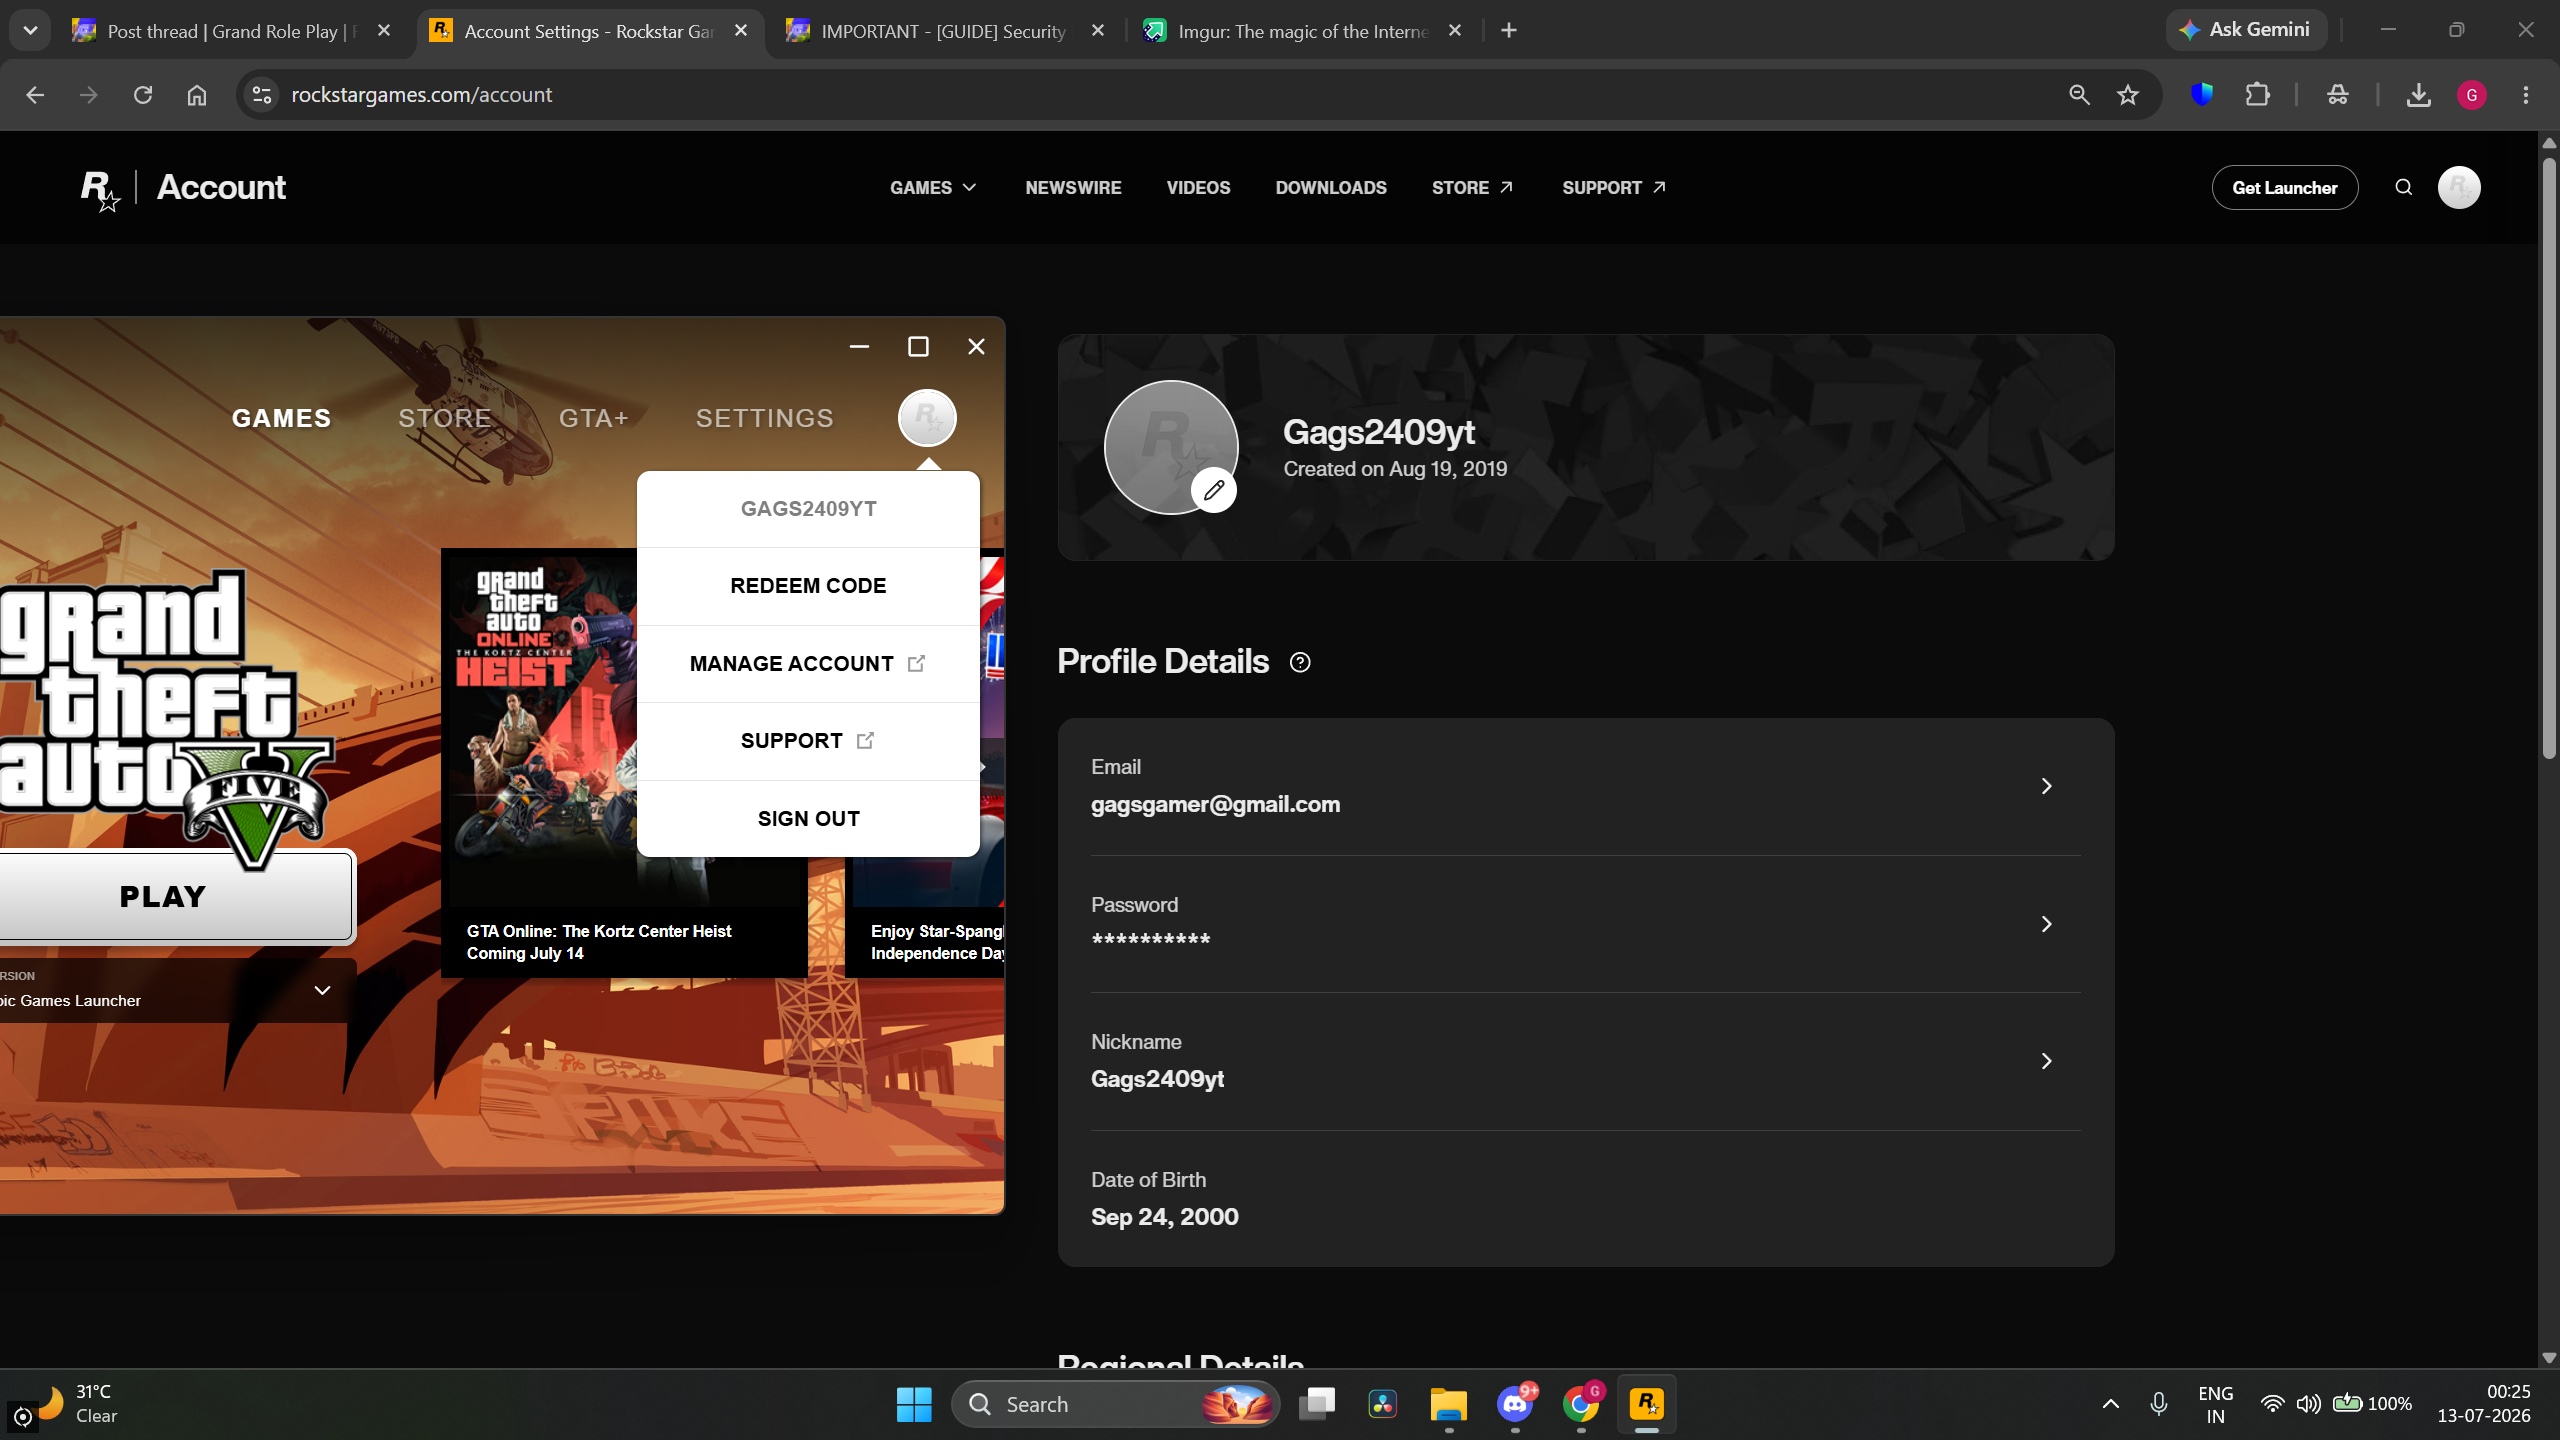
Task: Reload the page with refresh icon
Action: click(x=143, y=95)
